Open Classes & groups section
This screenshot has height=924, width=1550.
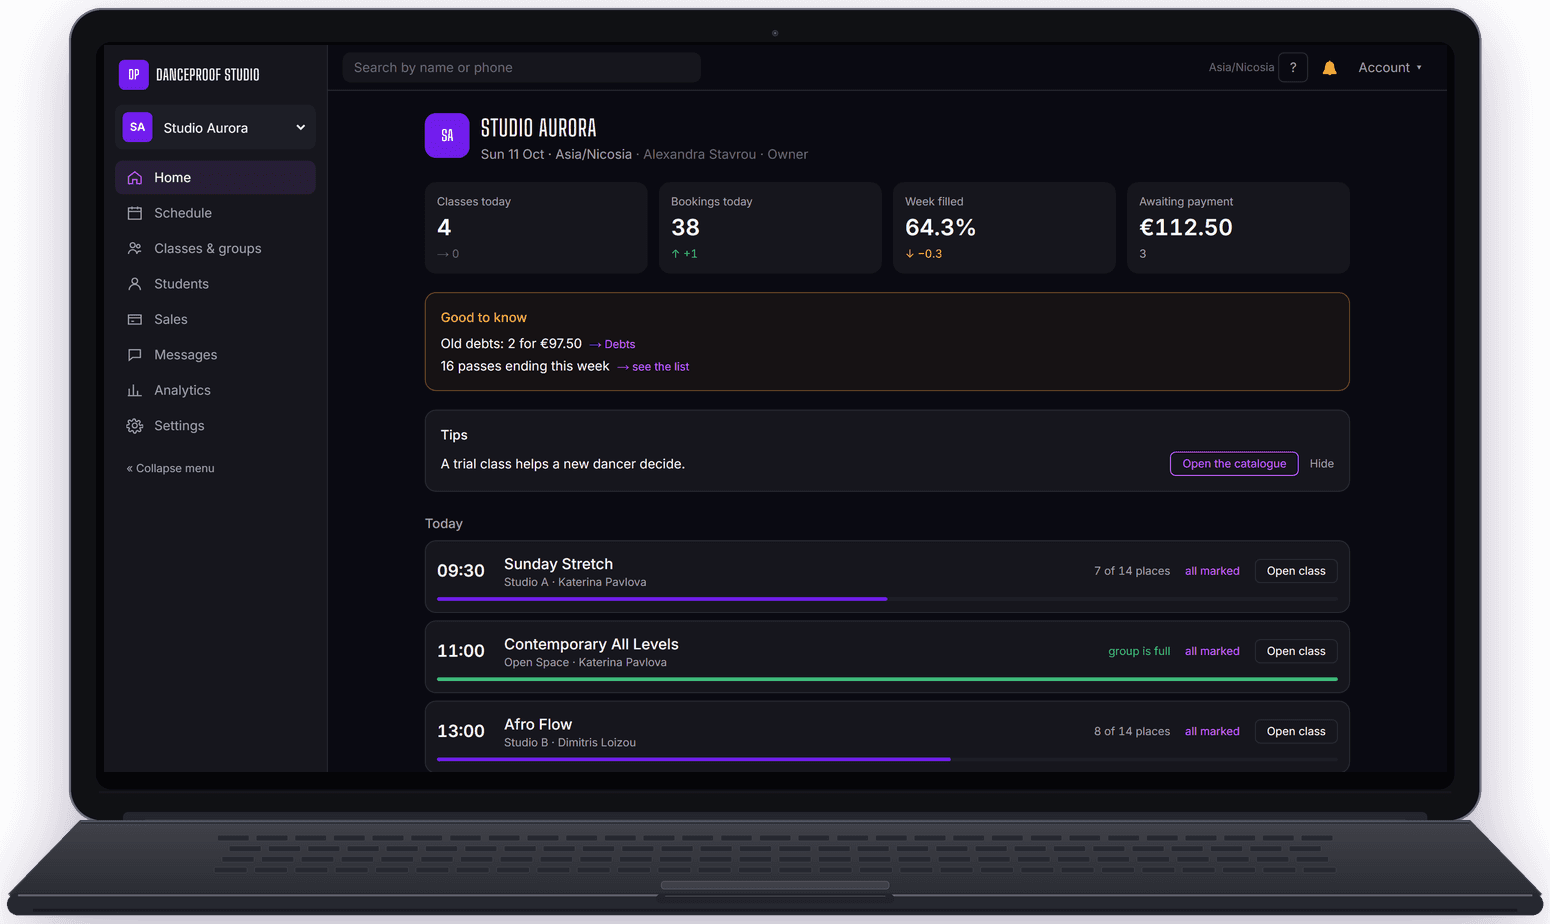[x=215, y=249]
